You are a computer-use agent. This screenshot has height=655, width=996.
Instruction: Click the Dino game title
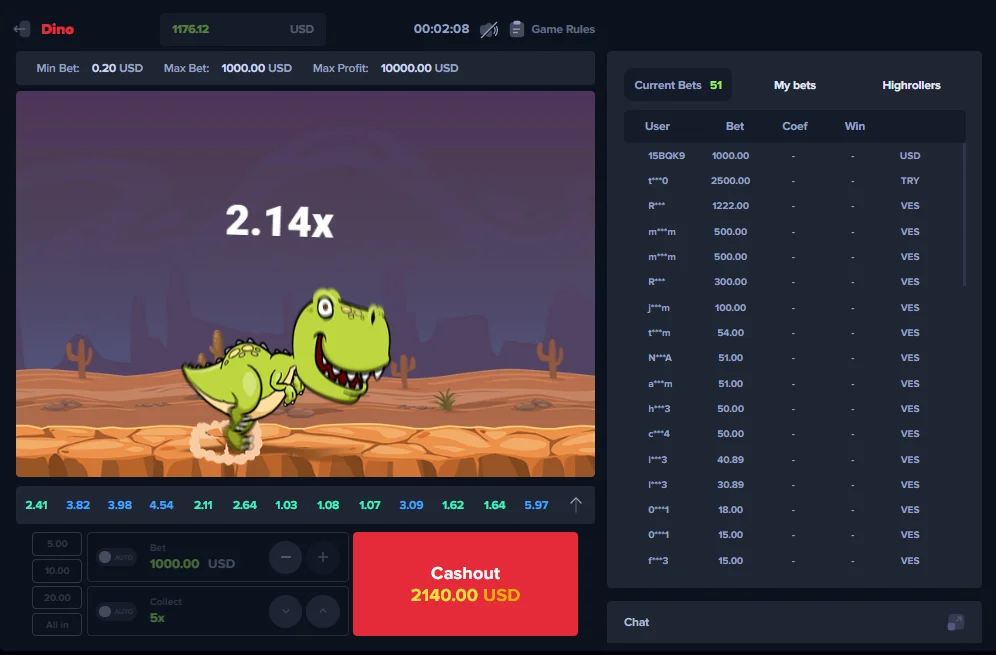pos(57,29)
